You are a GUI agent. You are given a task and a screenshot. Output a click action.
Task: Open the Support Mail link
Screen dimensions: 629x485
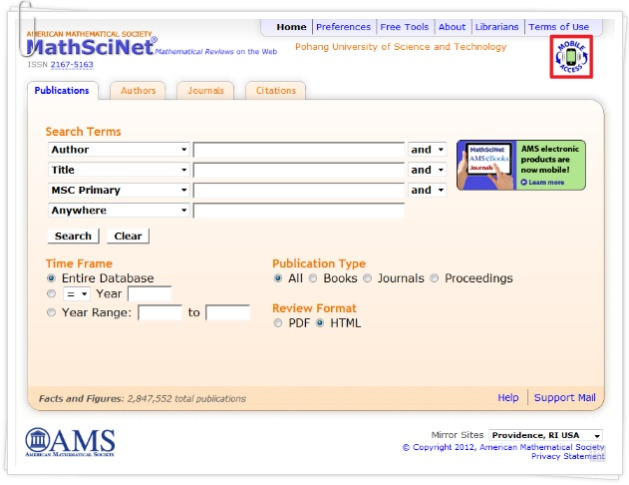point(564,398)
